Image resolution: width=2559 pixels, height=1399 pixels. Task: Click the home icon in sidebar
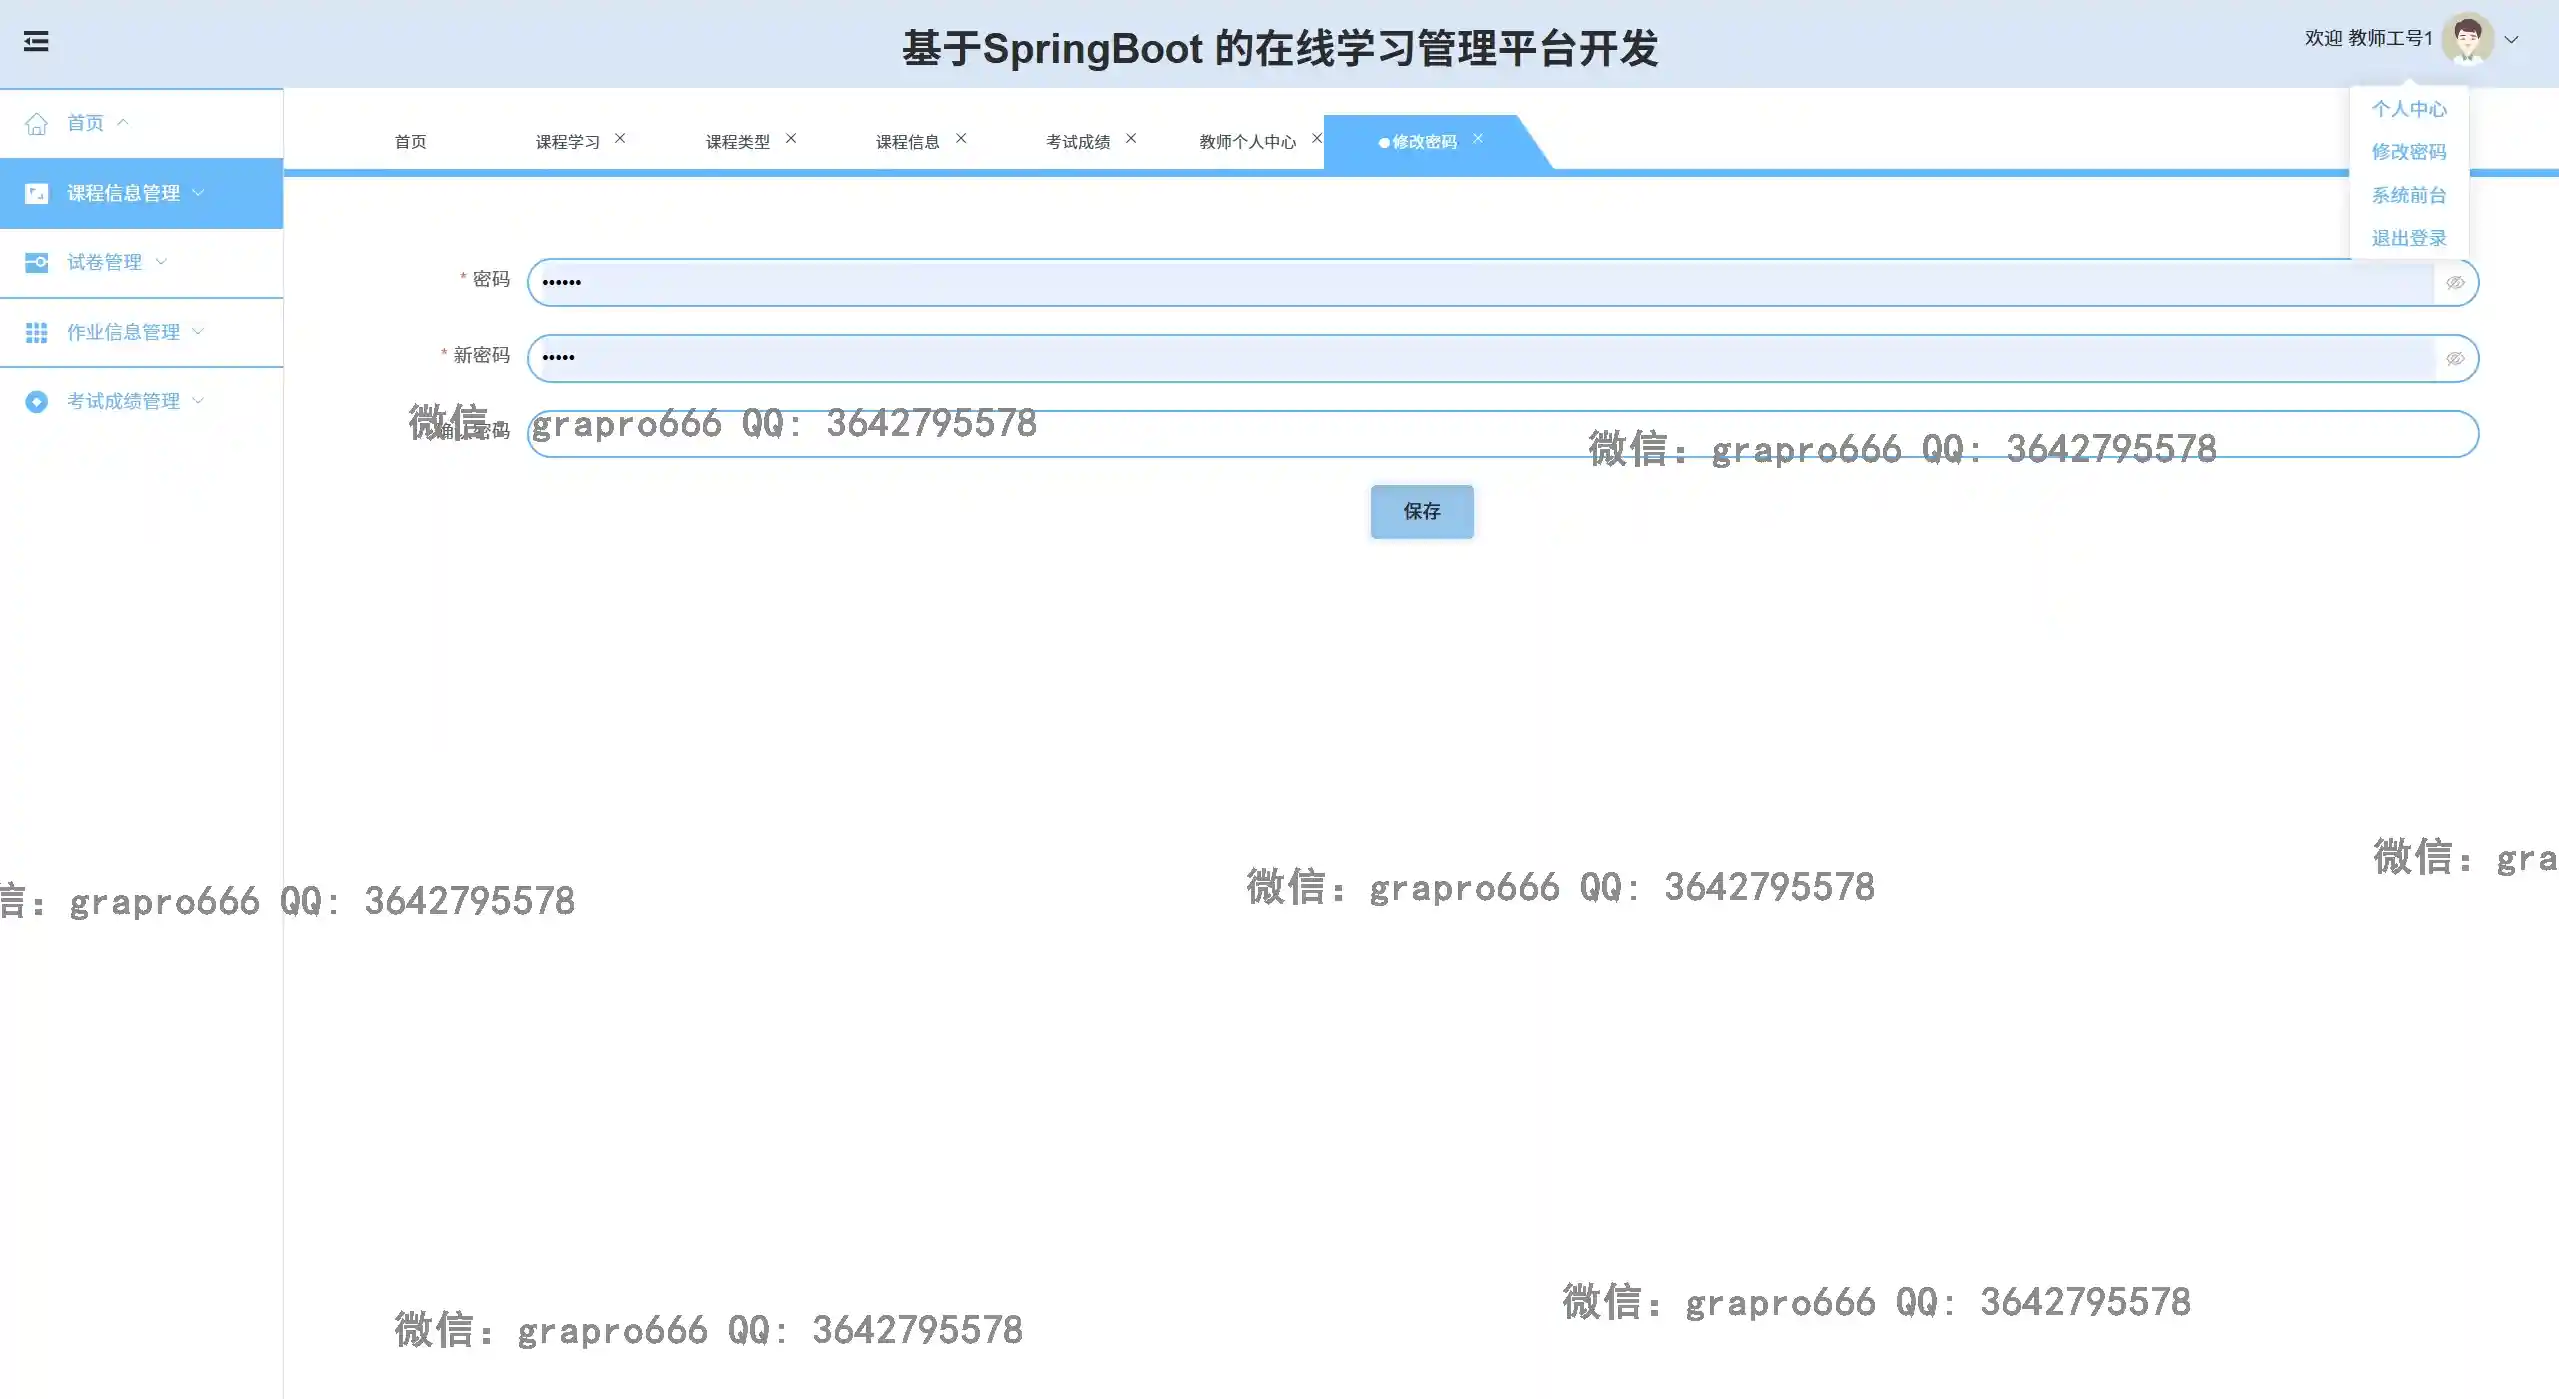tap(36, 124)
